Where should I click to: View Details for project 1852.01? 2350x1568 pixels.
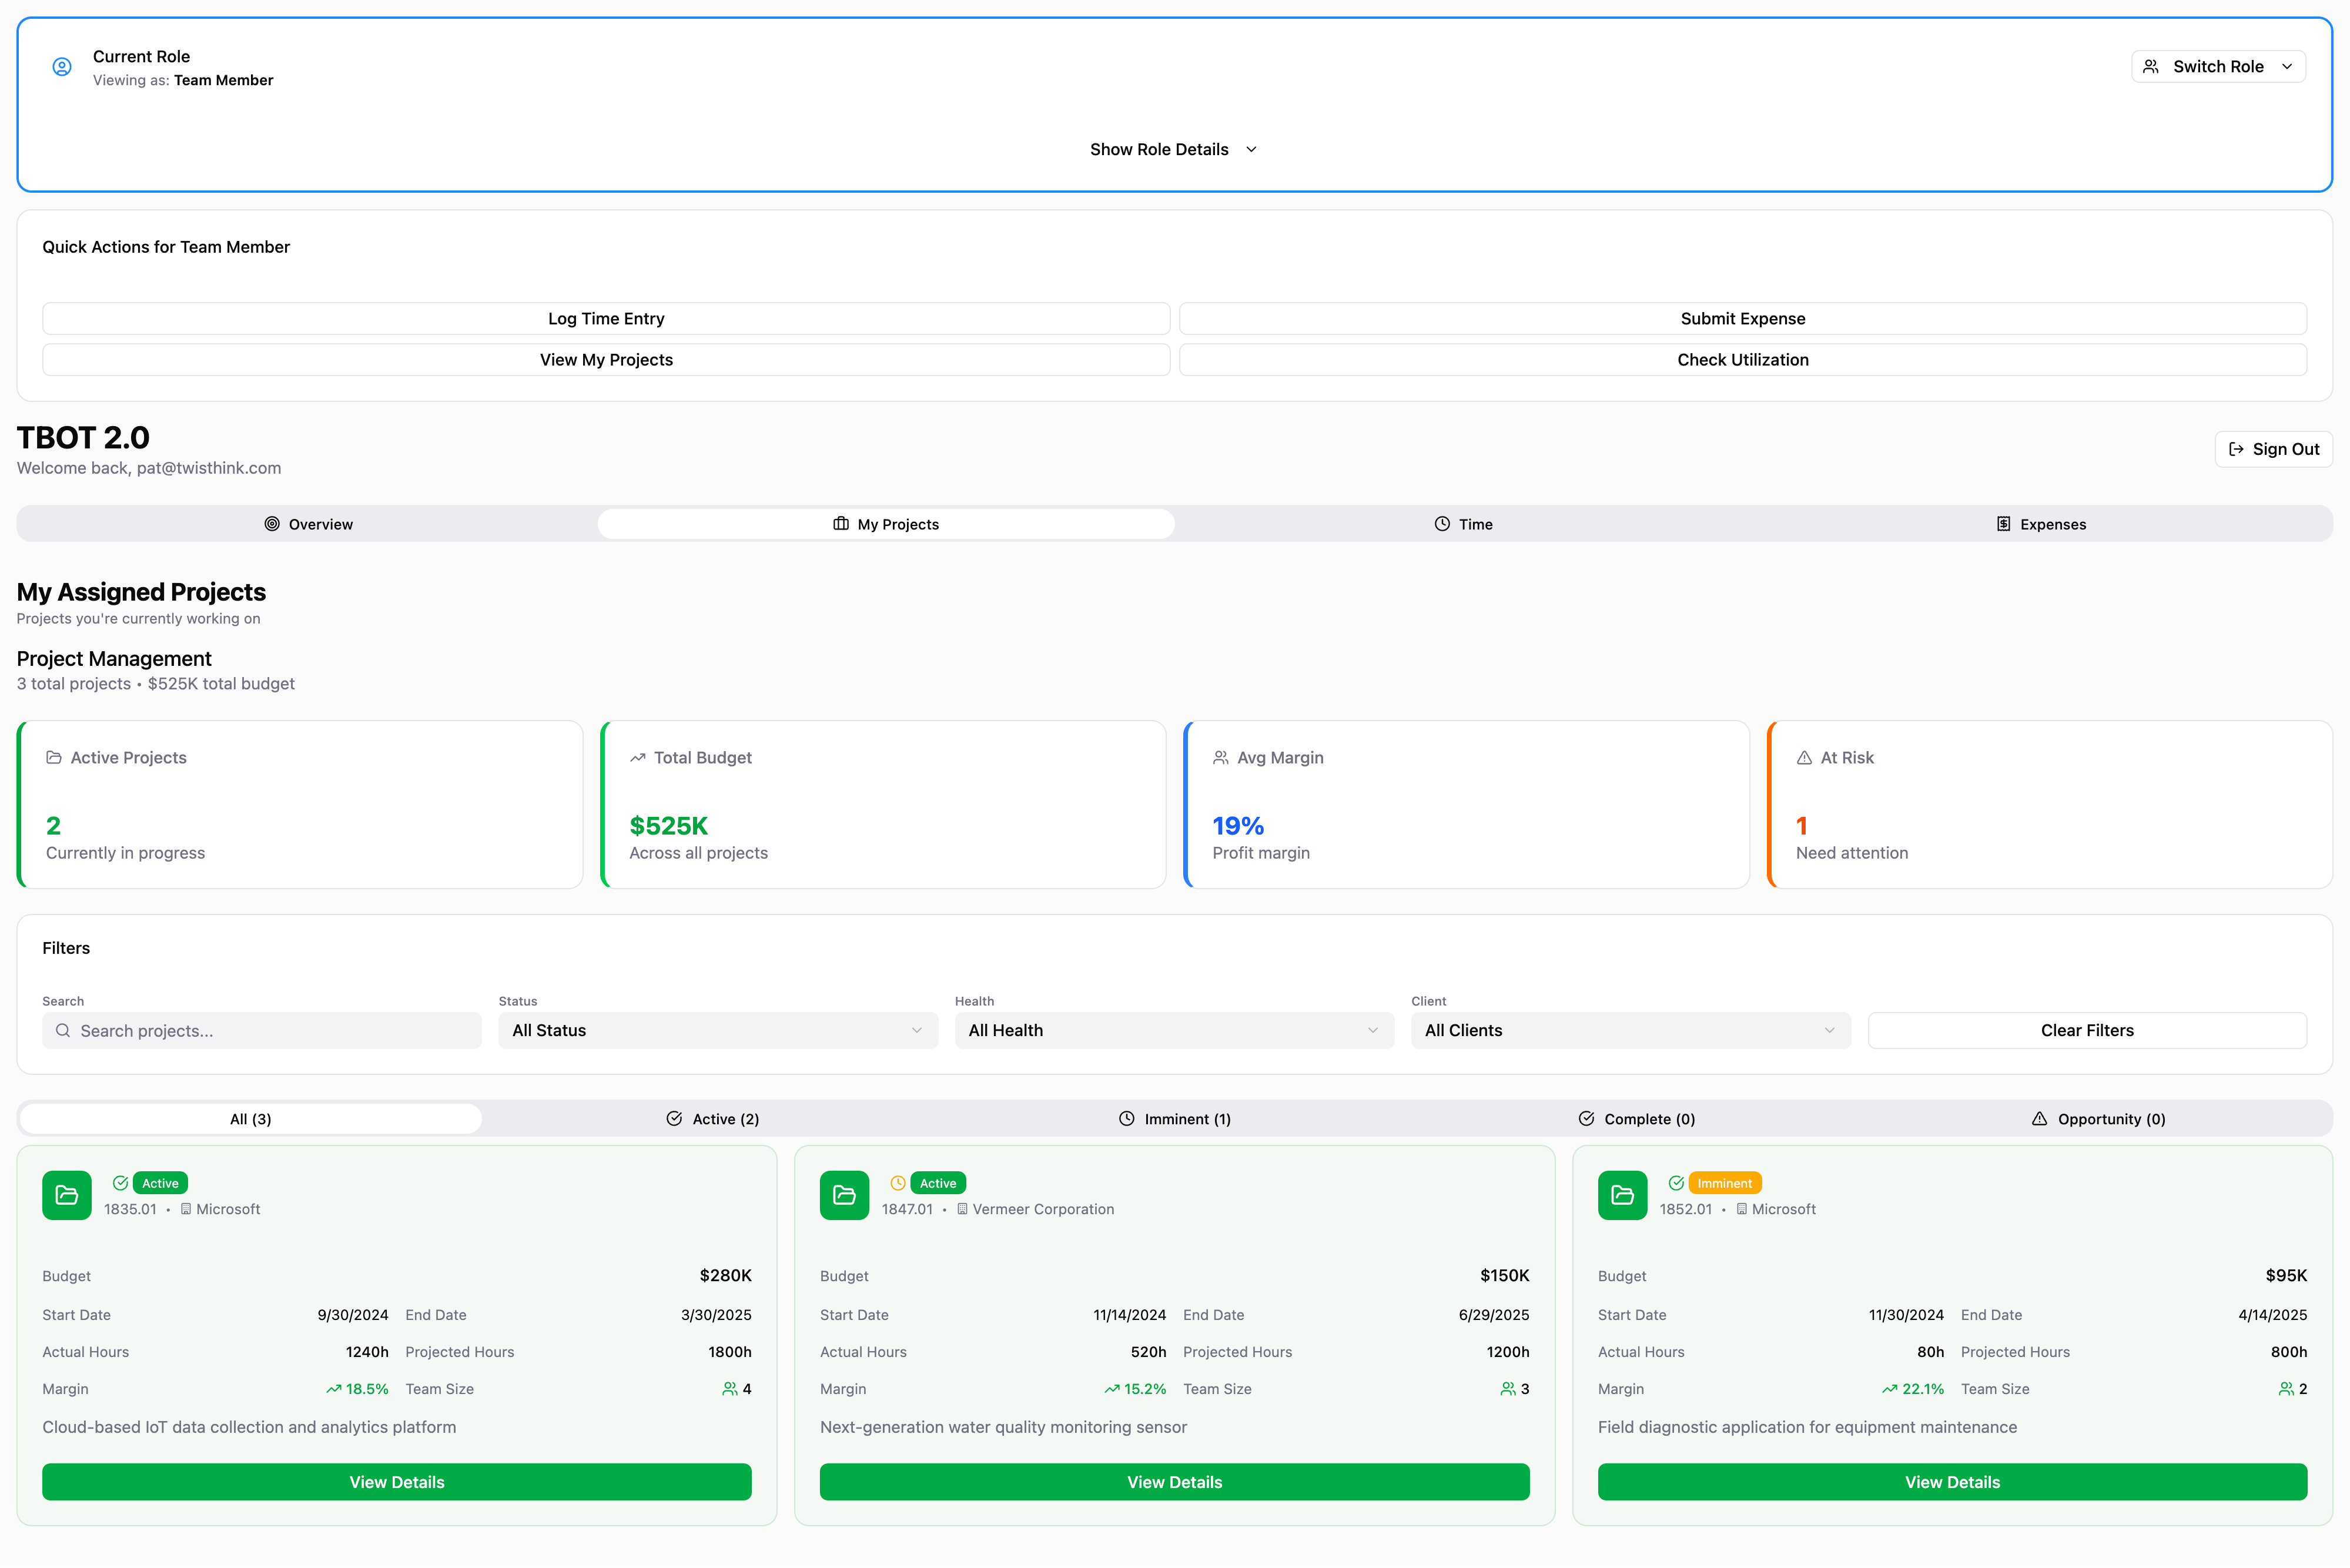(1952, 1482)
